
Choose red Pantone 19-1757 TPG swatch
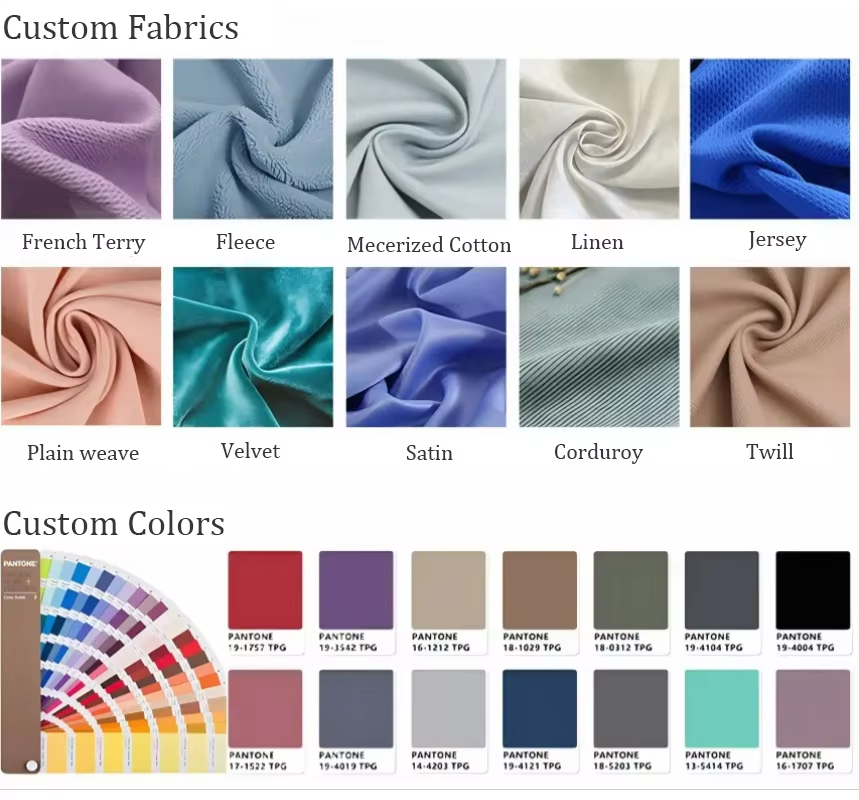(265, 602)
